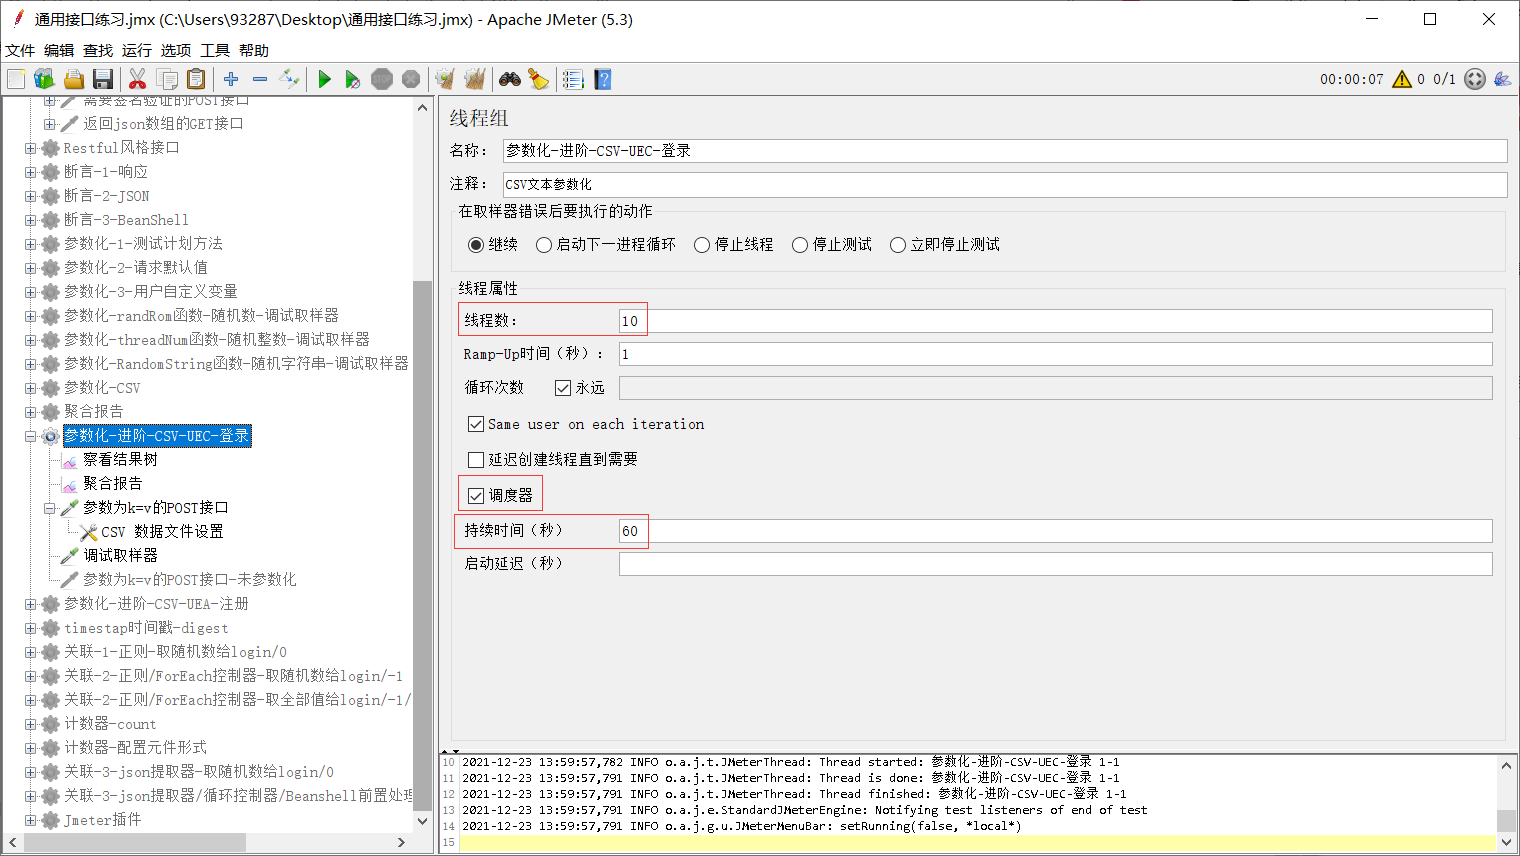This screenshot has width=1520, height=856.
Task: Click the 线程数 input field
Action: click(x=1055, y=321)
